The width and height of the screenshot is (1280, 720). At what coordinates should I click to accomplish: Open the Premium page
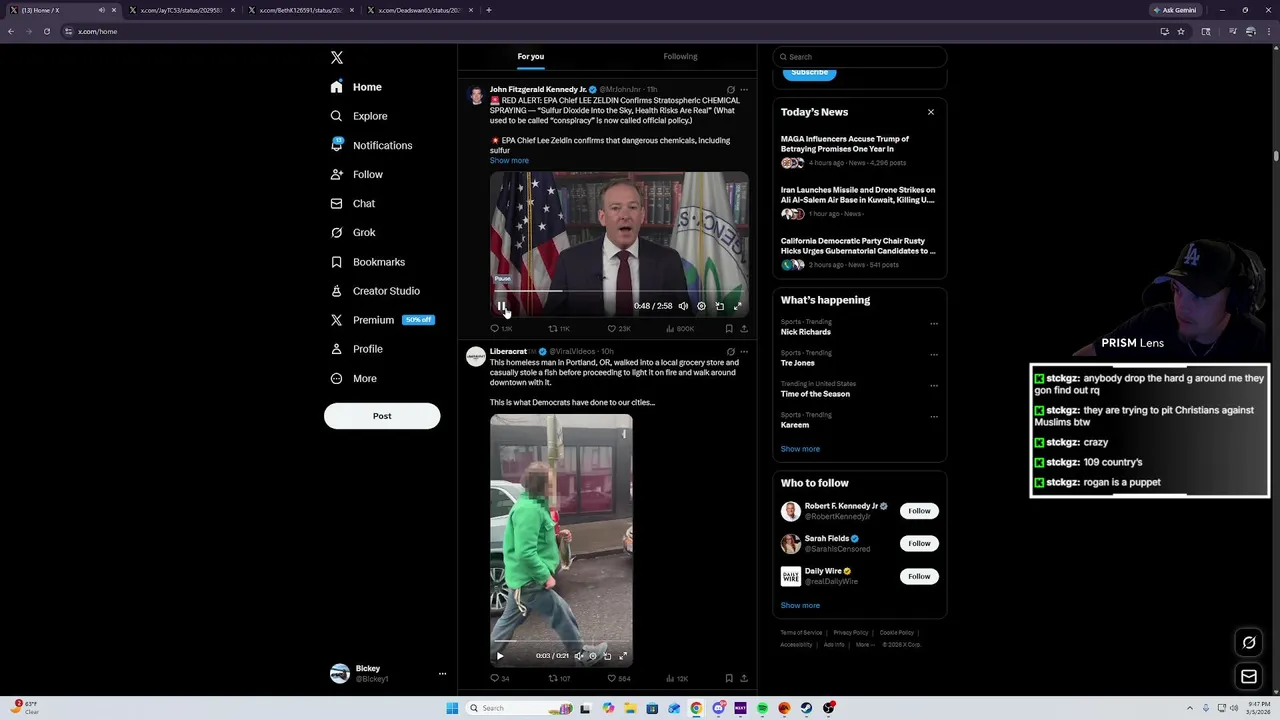(x=381, y=320)
